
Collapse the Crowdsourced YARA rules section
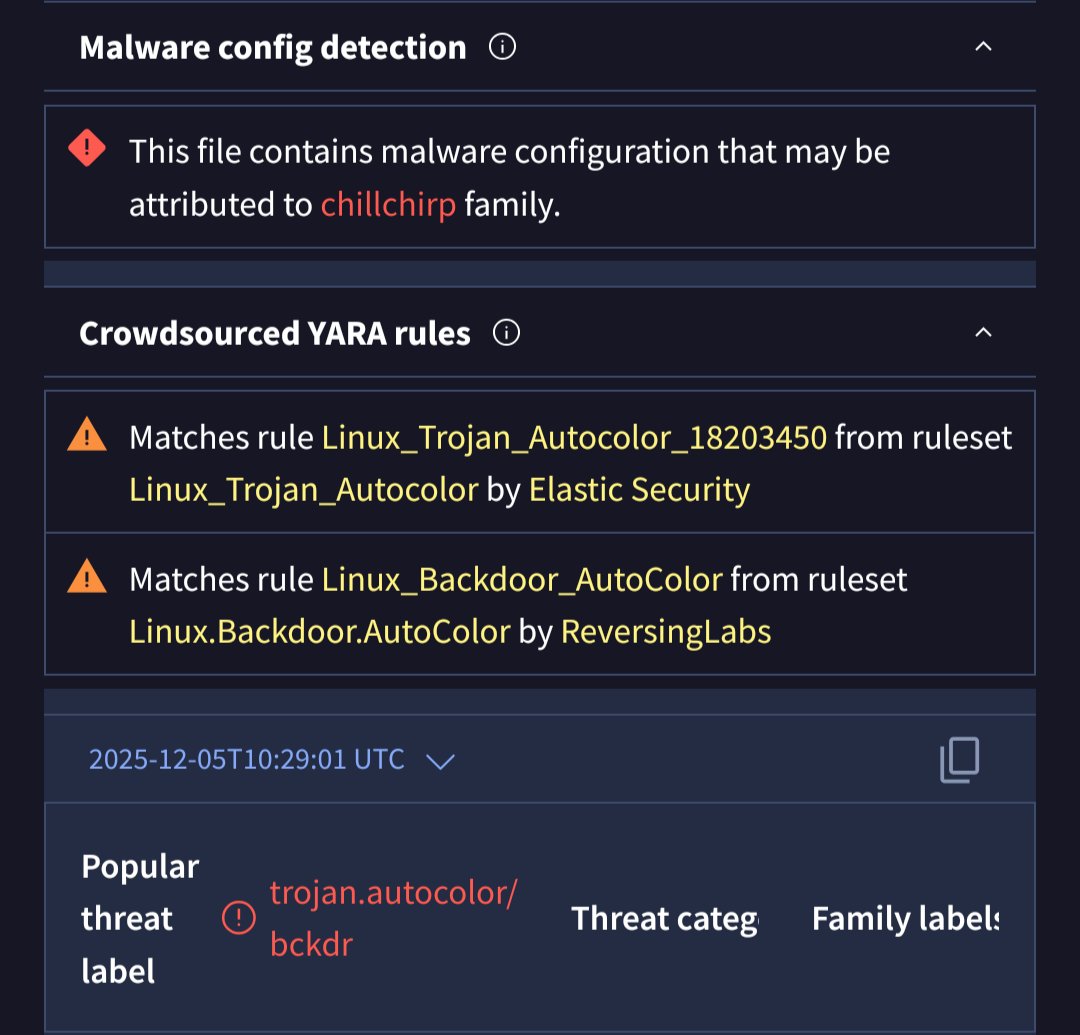pyautogui.click(x=983, y=333)
